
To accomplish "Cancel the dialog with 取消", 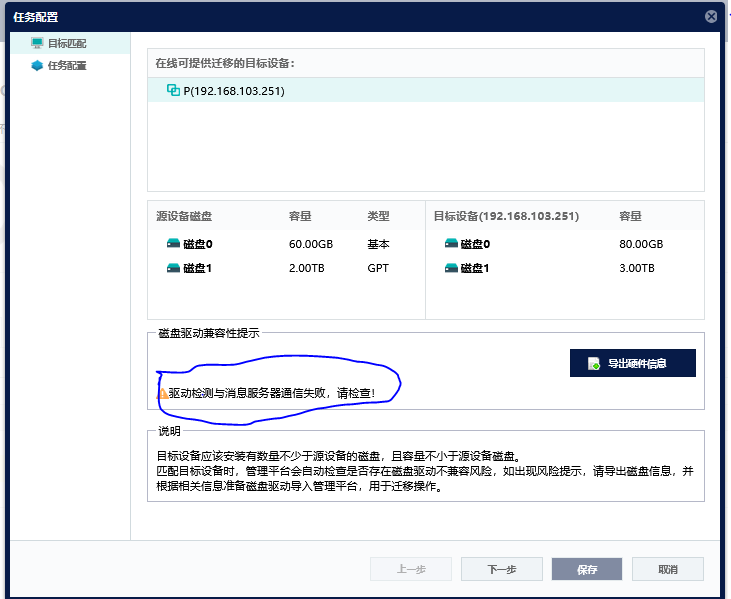I will (x=668, y=569).
